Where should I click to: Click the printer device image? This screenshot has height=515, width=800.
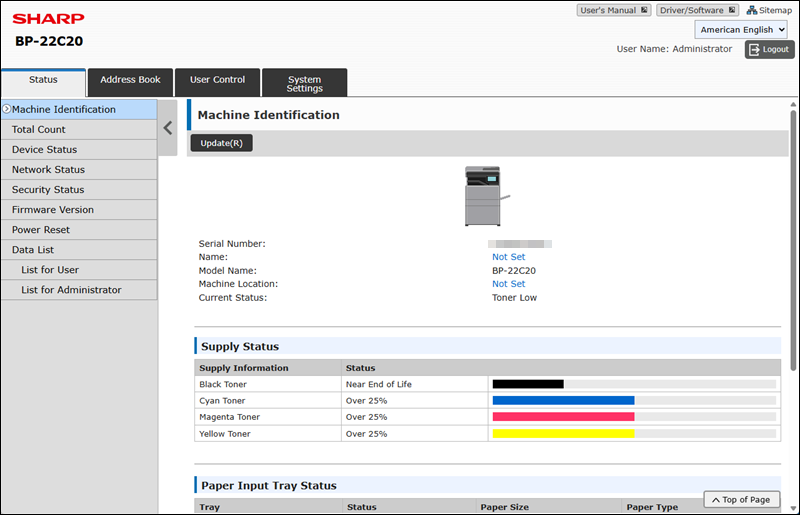tap(486, 196)
